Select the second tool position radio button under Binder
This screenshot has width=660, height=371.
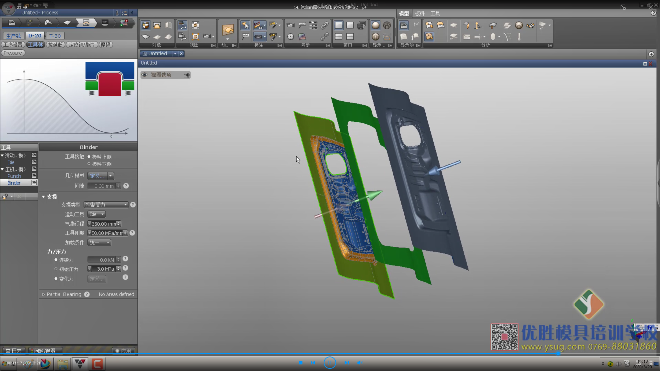click(x=89, y=163)
